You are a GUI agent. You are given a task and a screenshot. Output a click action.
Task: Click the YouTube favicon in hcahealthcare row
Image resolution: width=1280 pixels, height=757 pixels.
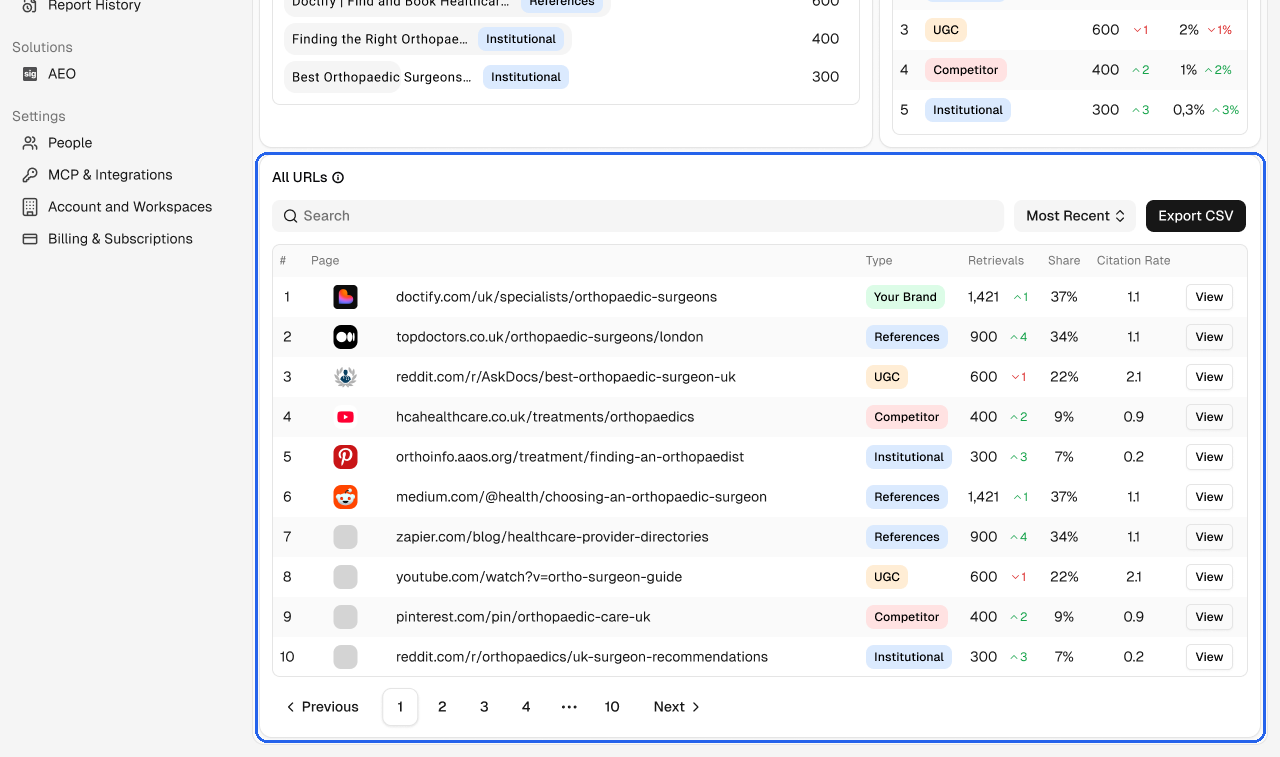click(x=345, y=417)
